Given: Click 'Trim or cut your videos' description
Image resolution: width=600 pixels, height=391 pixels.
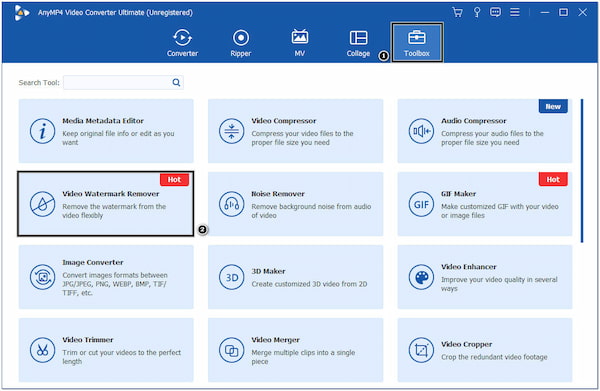Looking at the screenshot, I should 122,357.
